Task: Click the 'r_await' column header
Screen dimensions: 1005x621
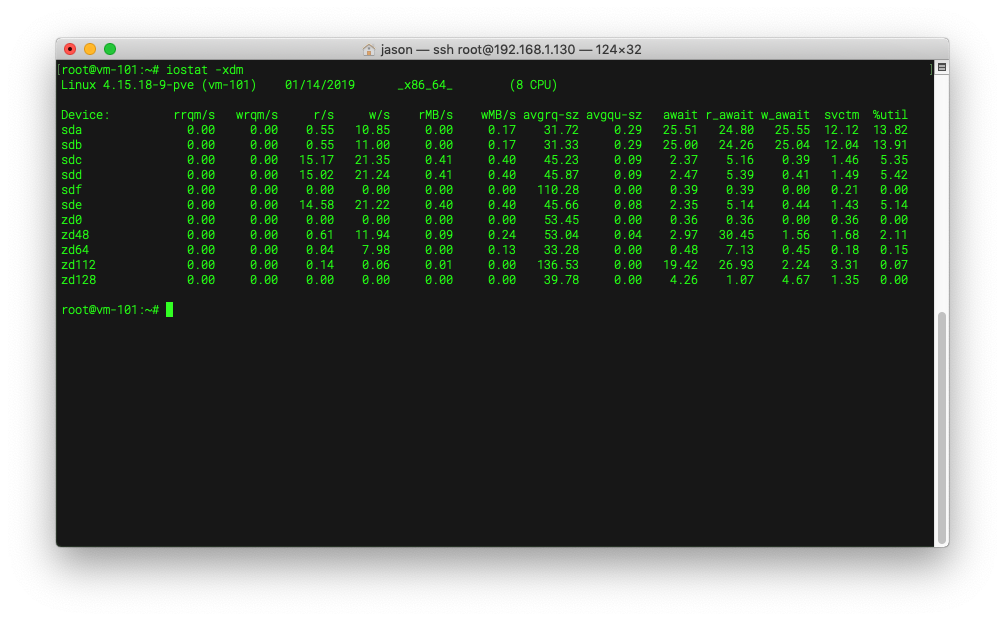Action: 730,115
